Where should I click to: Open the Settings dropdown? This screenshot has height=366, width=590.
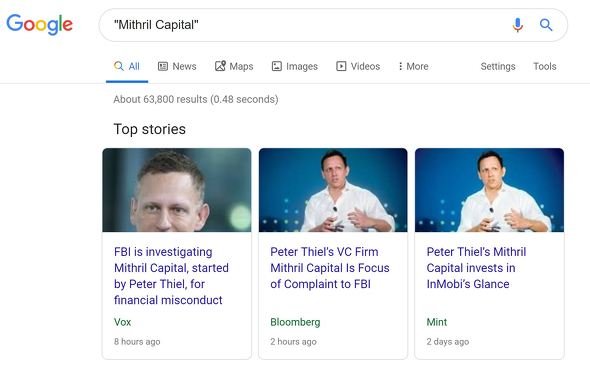click(498, 67)
